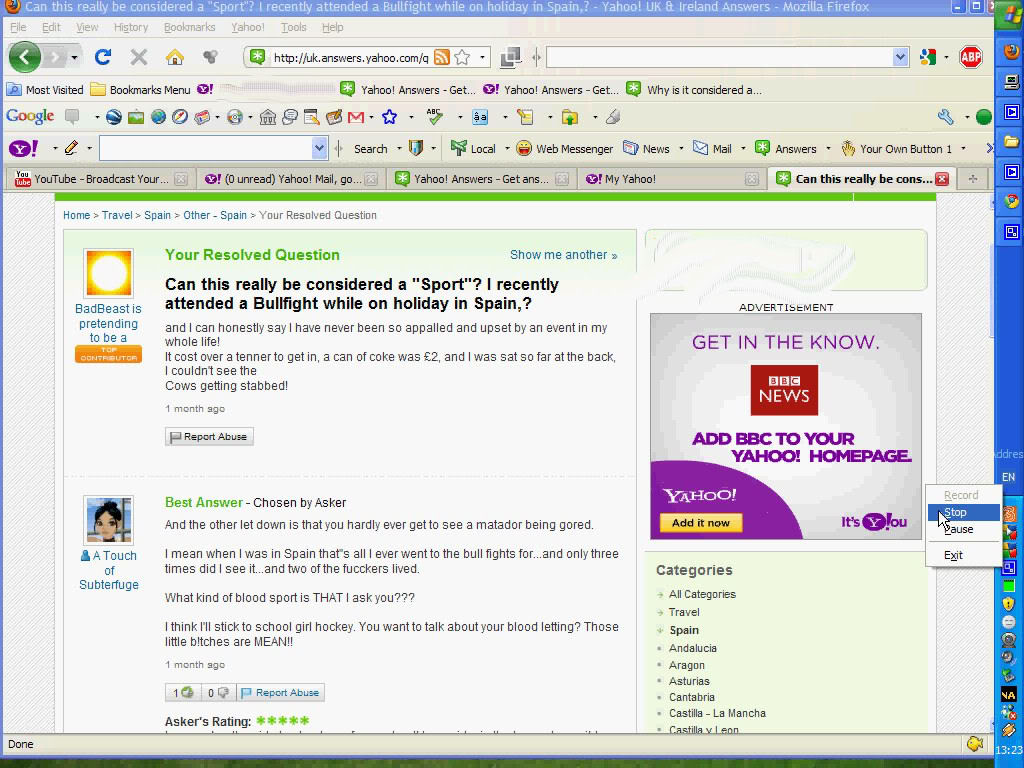Open the History menu
The width and height of the screenshot is (1024, 768).
click(131, 27)
